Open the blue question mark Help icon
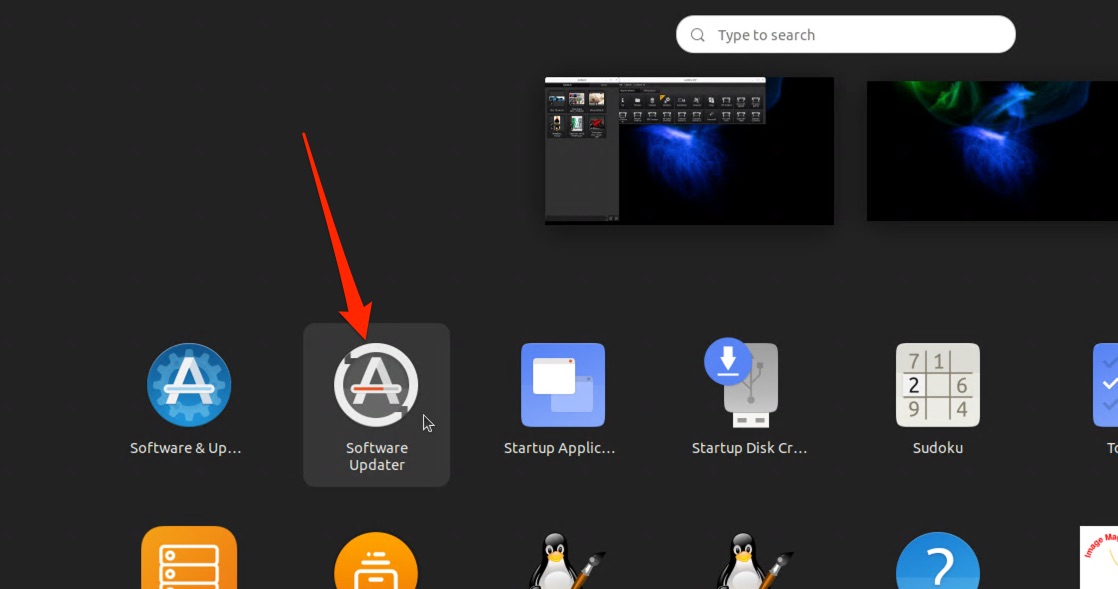This screenshot has height=589, width=1118. (x=937, y=562)
